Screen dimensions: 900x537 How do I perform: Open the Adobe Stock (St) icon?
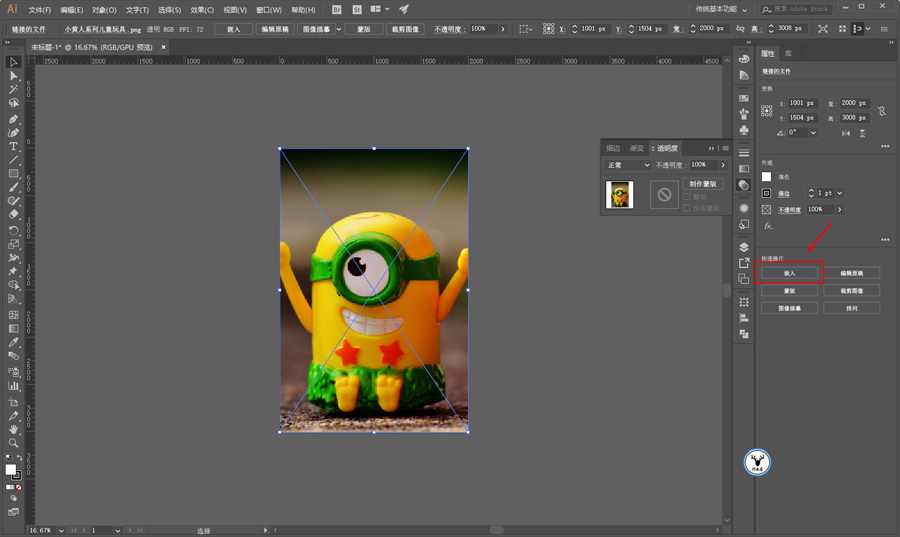click(356, 9)
